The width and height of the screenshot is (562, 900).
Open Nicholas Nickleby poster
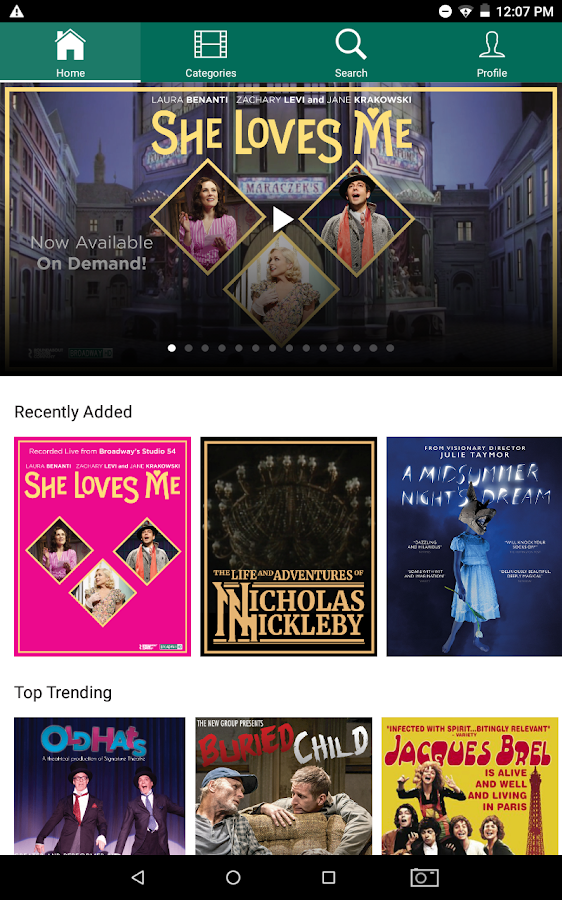[289, 546]
